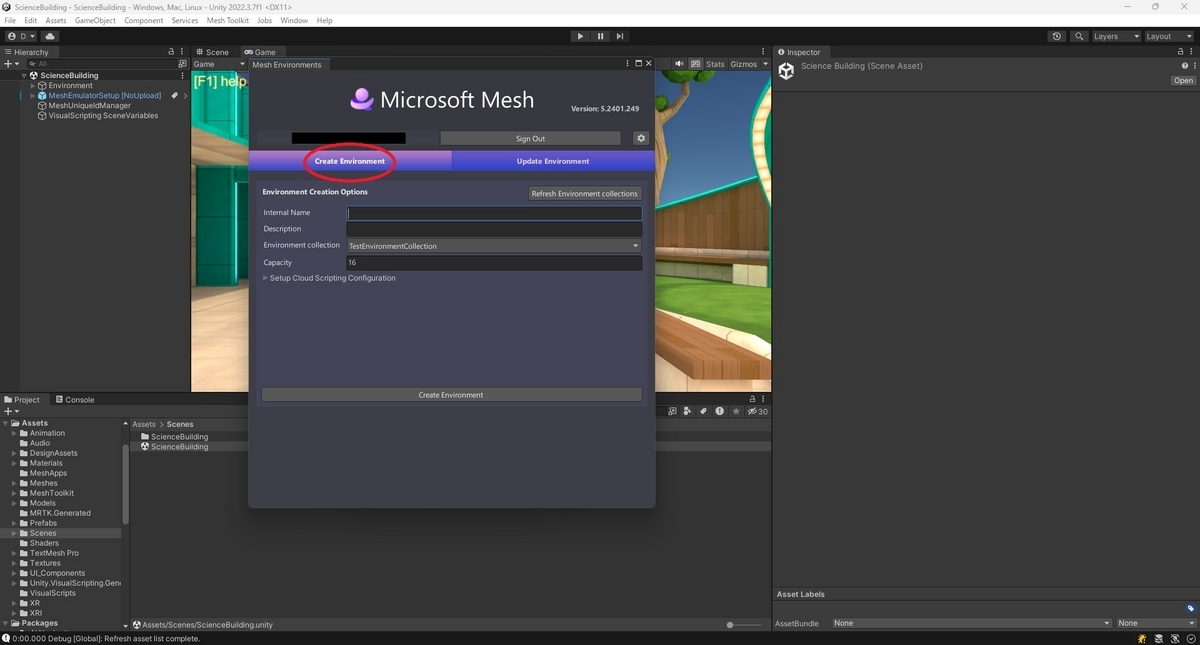Click Inspector help question icon
The image size is (1200, 645).
[1184, 66]
